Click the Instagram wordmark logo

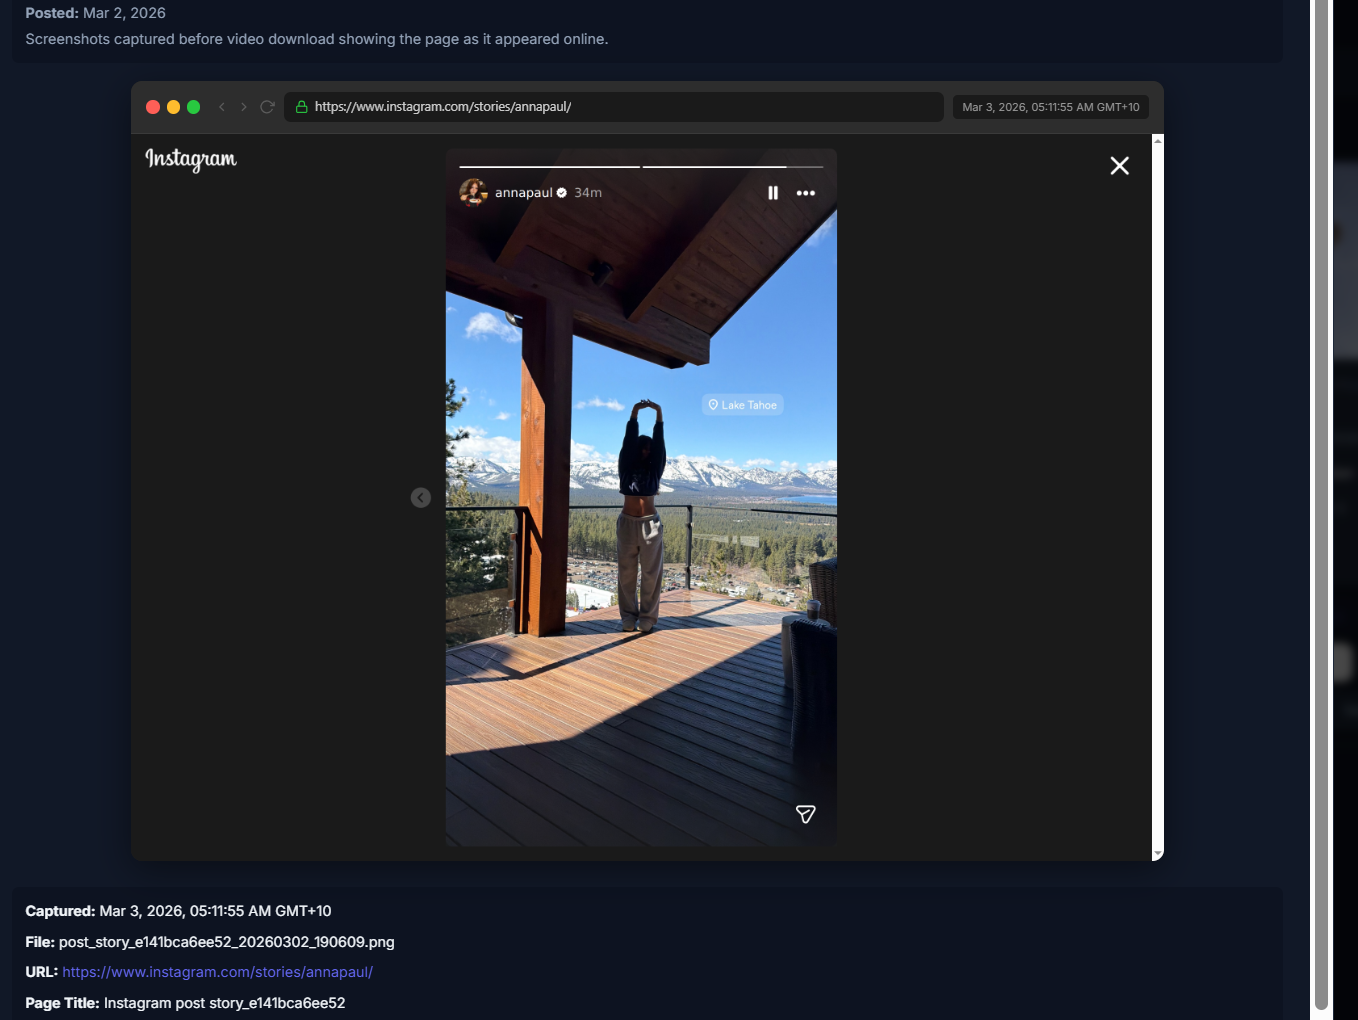[x=190, y=160]
